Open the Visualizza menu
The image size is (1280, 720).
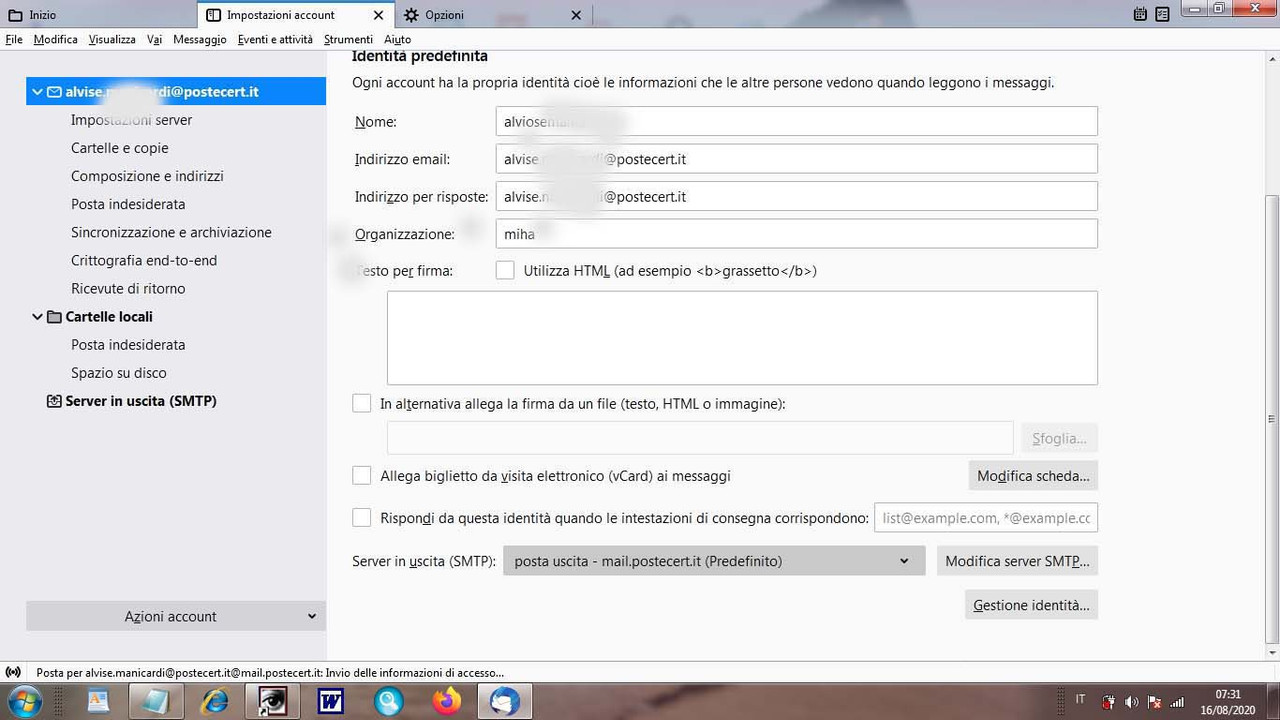[x=112, y=39]
